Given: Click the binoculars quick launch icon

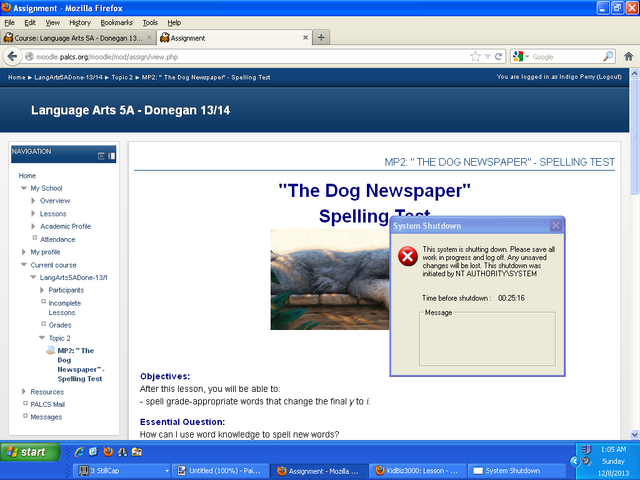Looking at the screenshot, I should coord(122,452).
